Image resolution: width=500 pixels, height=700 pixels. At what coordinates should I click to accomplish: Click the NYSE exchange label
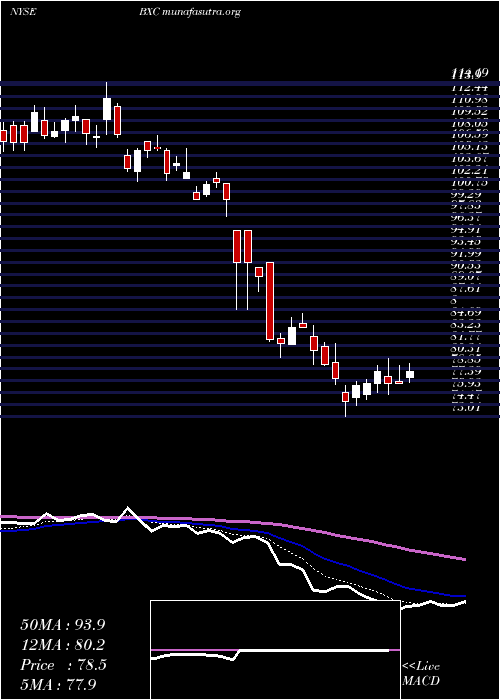23,12
